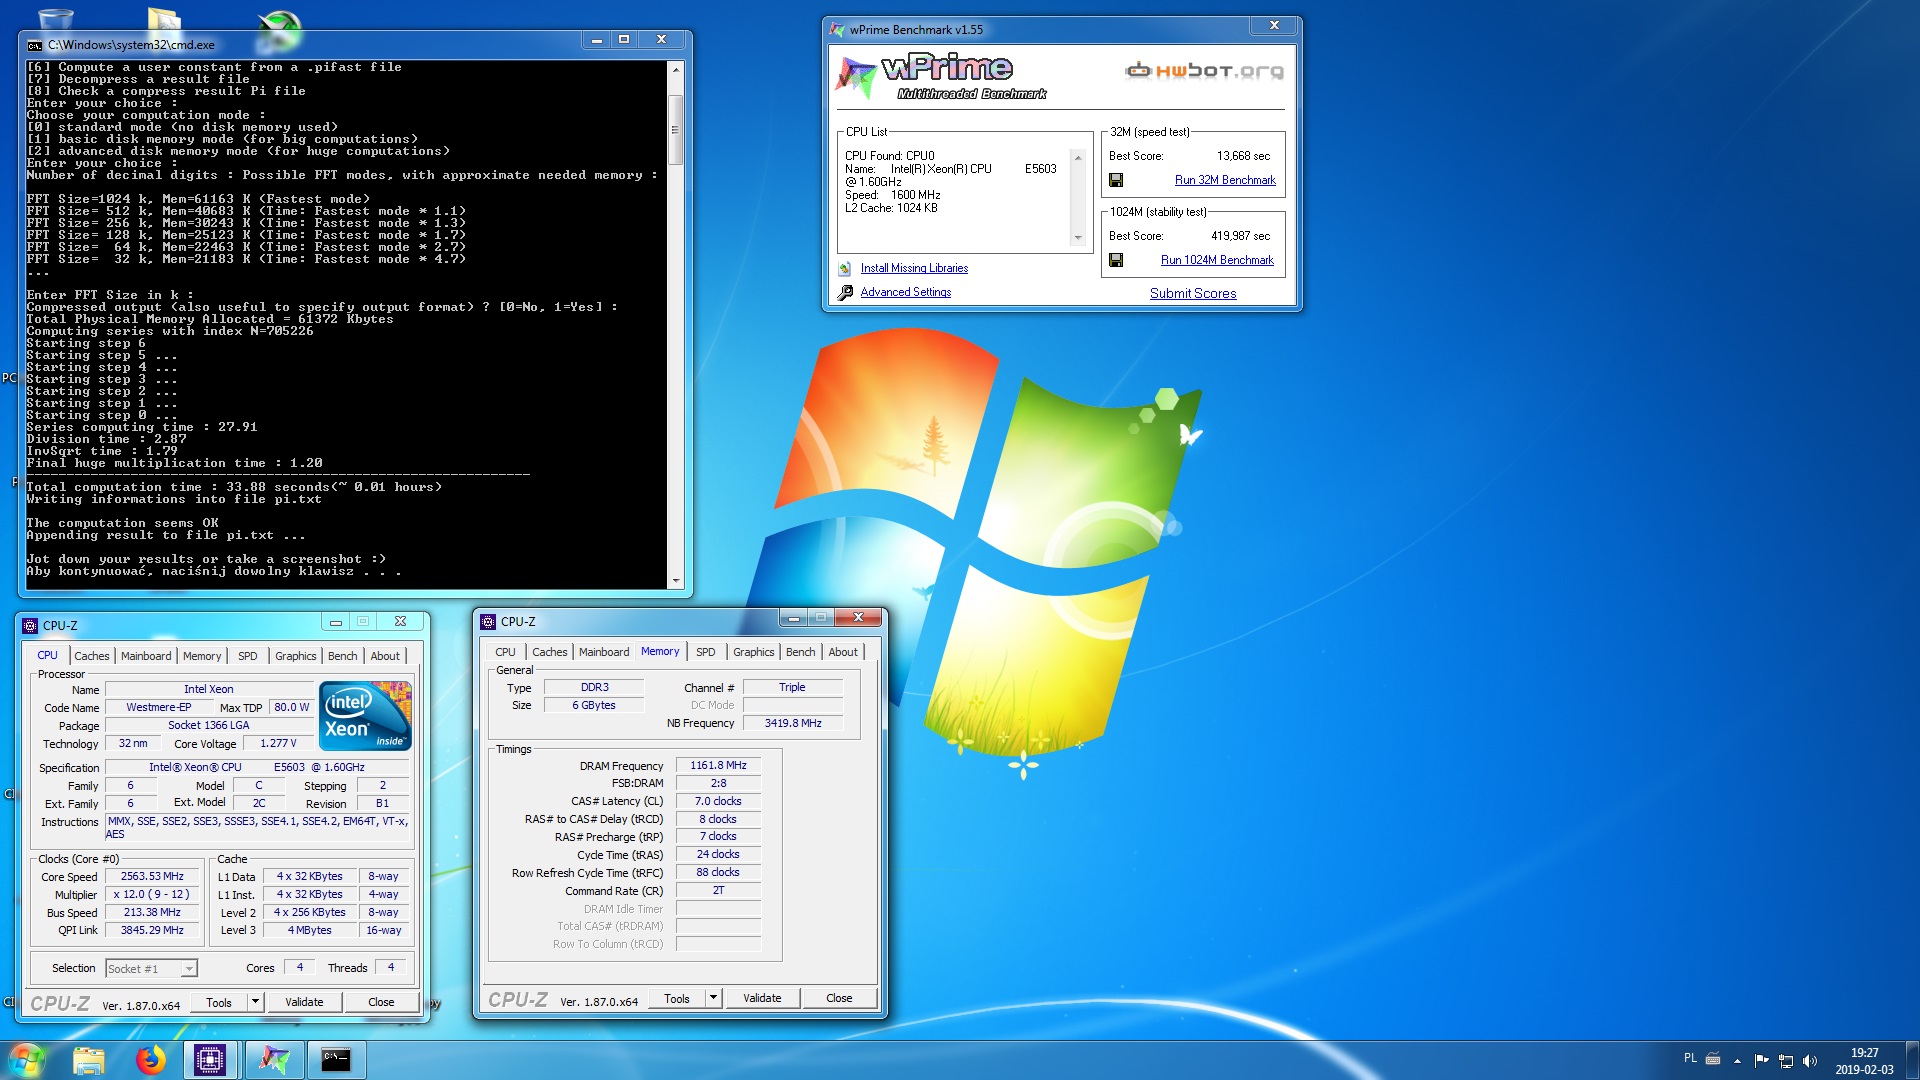Click Tools button in the left CPU-Z window
Screen dimensions: 1920x1080
tap(219, 1001)
